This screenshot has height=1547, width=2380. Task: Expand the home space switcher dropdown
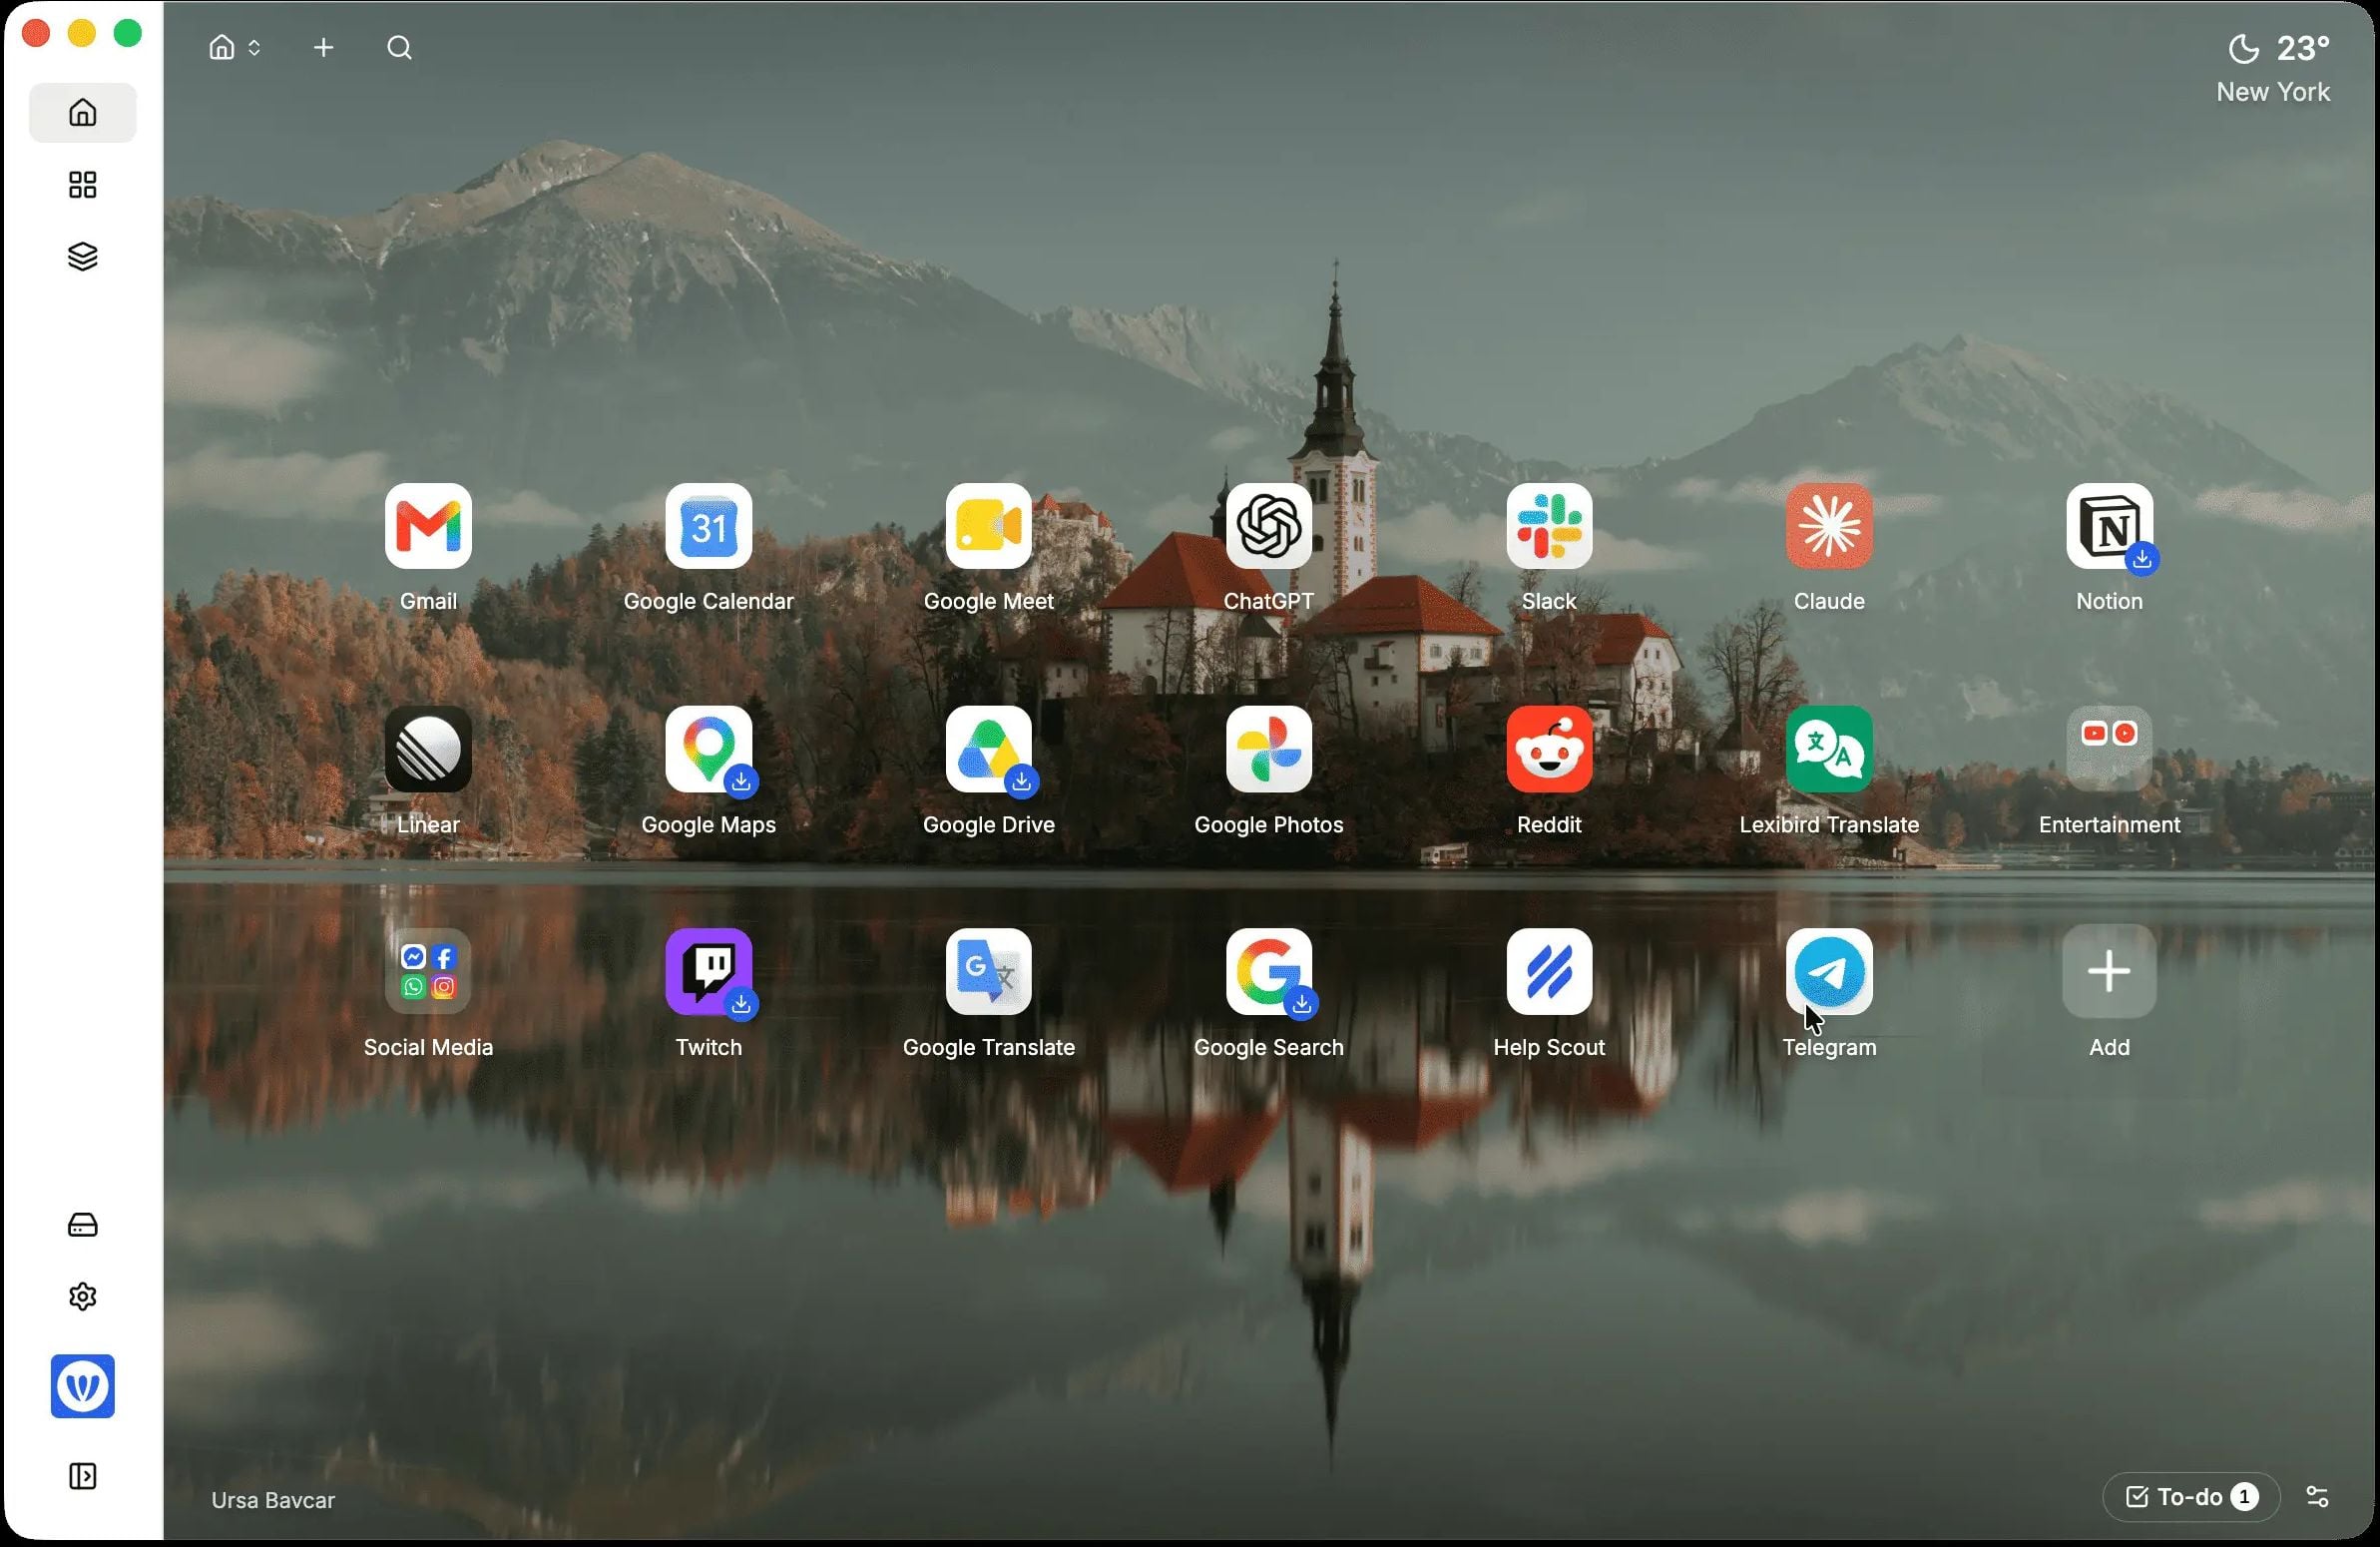235,47
